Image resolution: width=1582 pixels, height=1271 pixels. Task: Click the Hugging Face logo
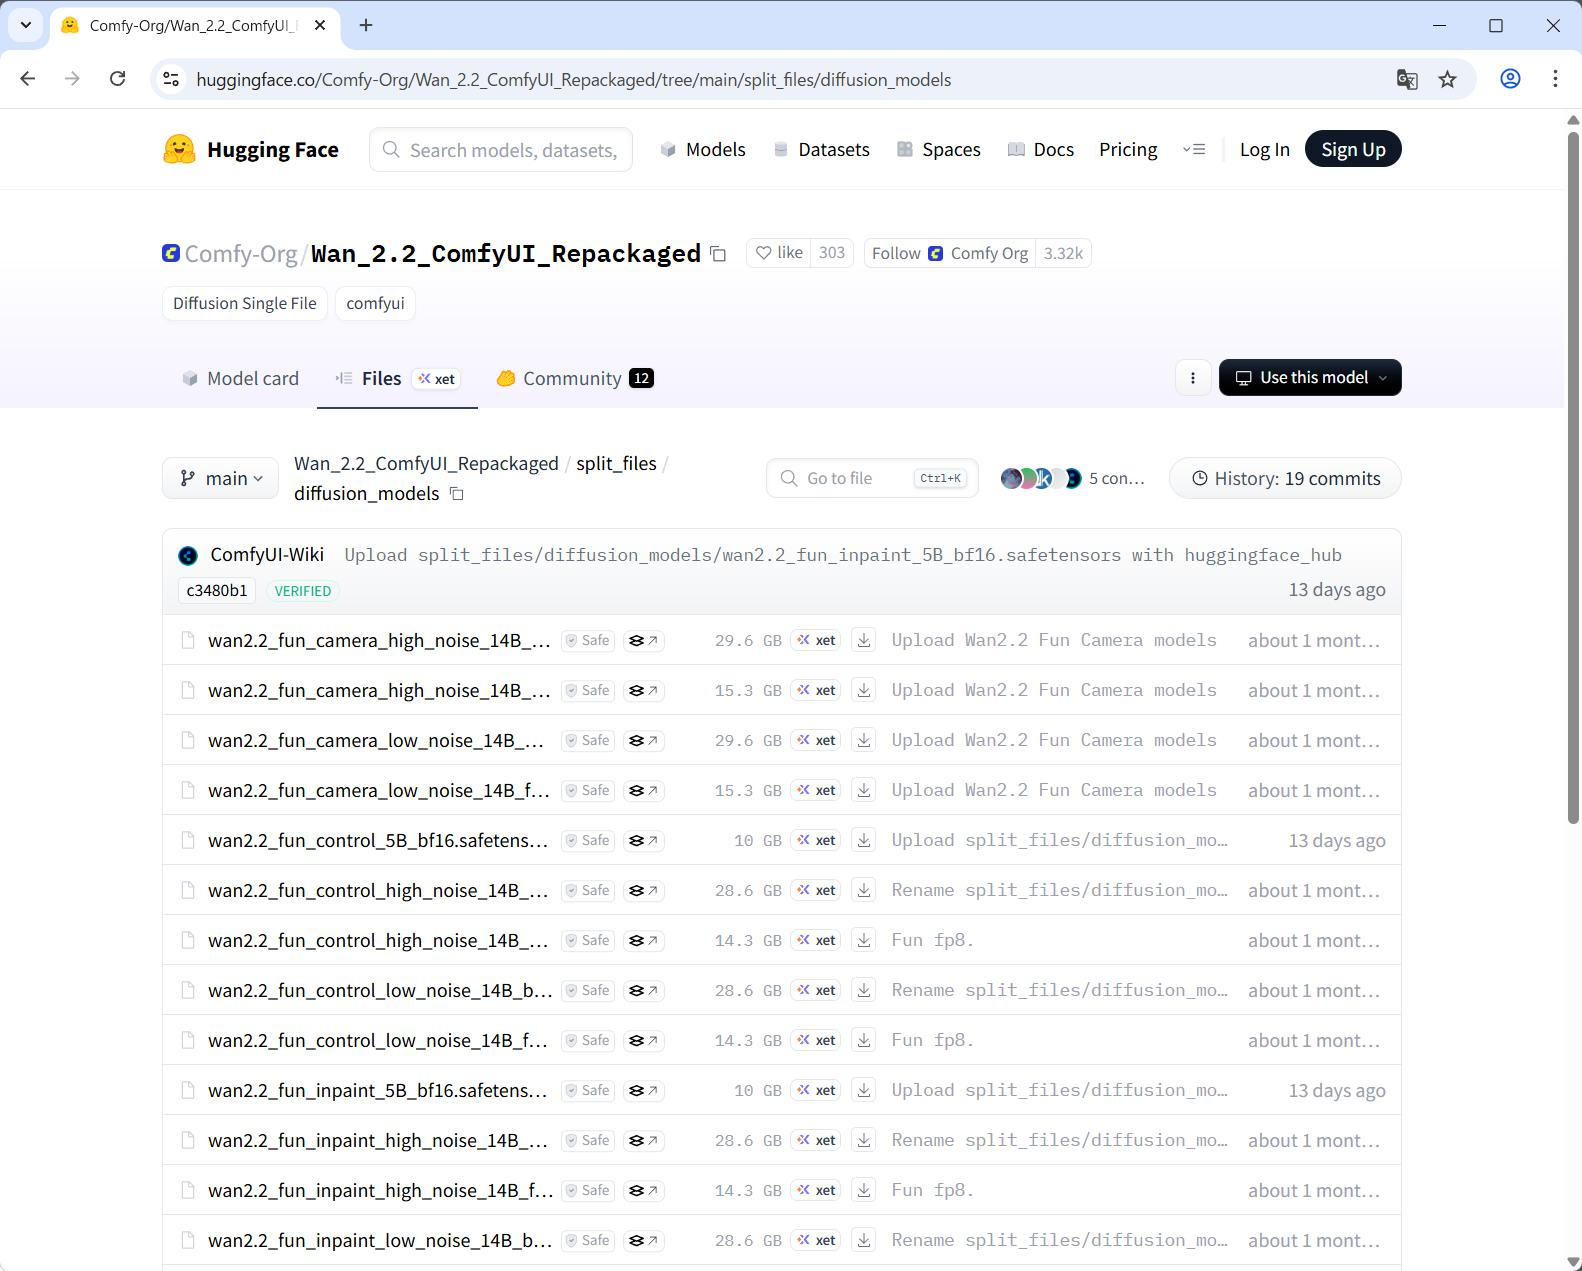coord(251,149)
